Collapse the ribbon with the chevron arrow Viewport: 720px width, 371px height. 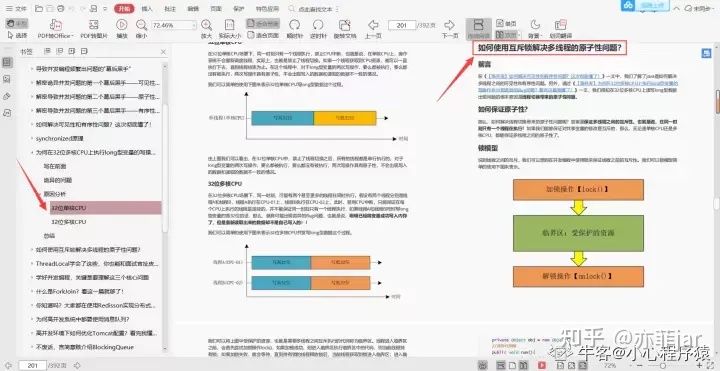[x=675, y=9]
